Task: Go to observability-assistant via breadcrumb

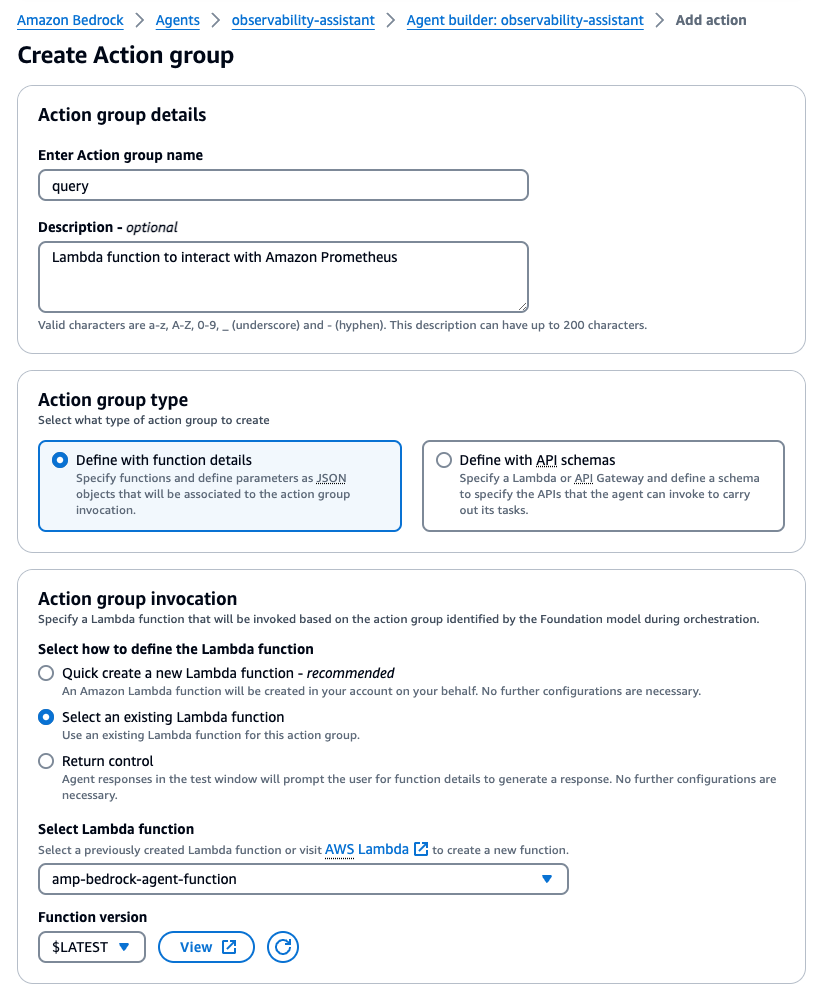Action: [302, 20]
